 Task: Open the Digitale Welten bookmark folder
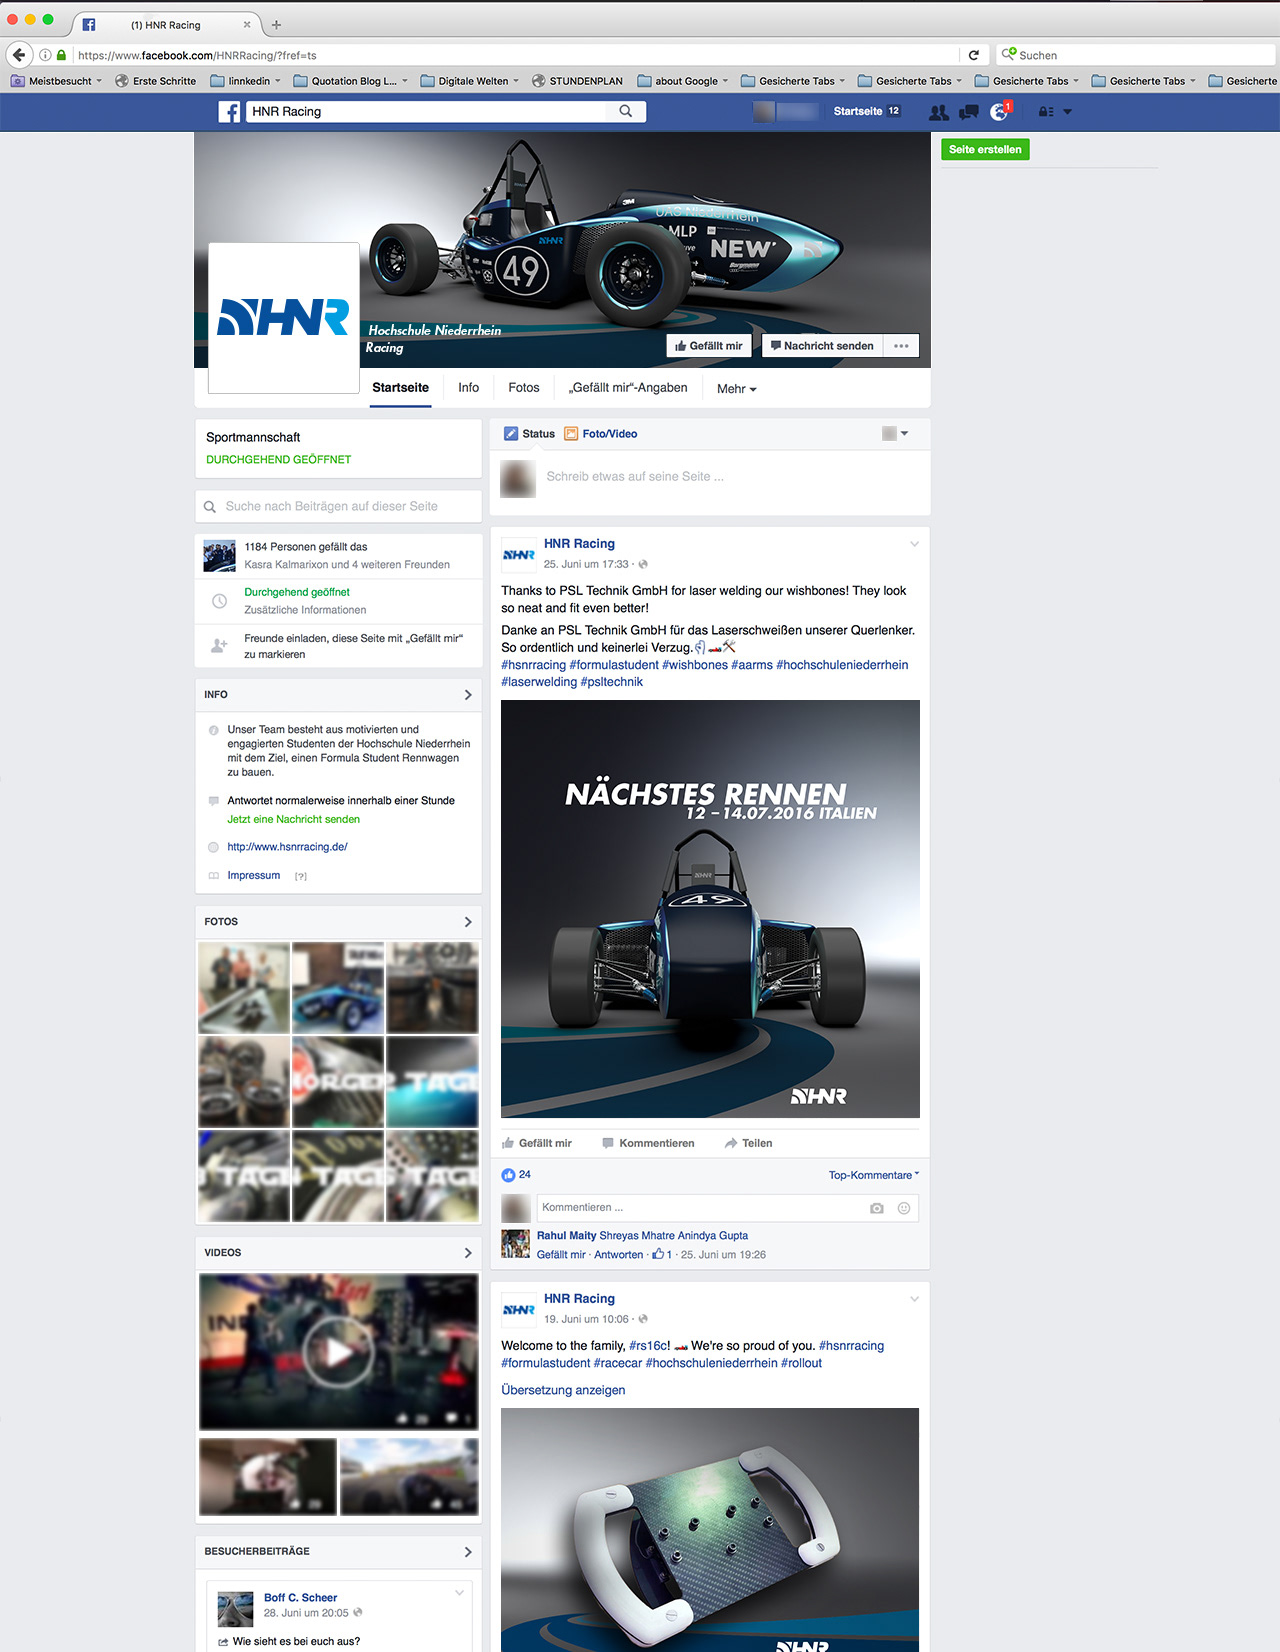click(x=470, y=81)
